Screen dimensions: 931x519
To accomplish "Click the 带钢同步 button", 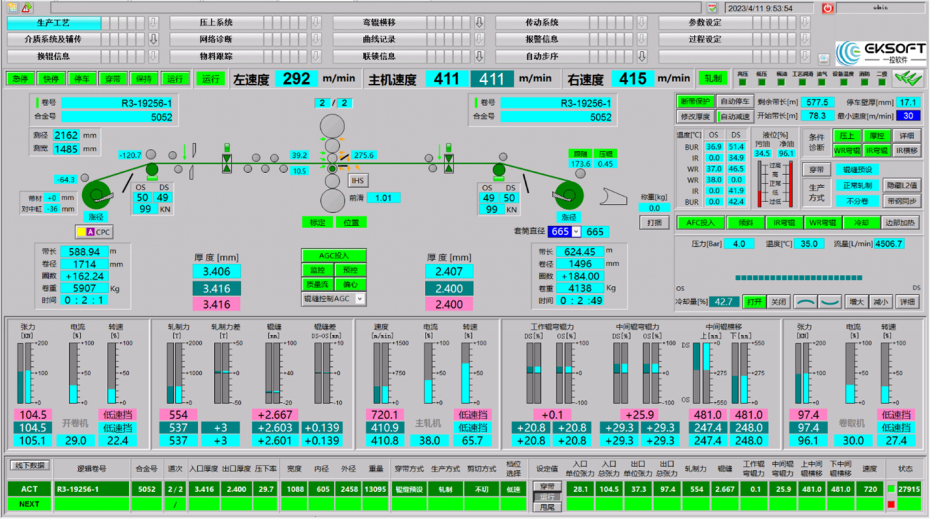I will pyautogui.click(x=902, y=201).
